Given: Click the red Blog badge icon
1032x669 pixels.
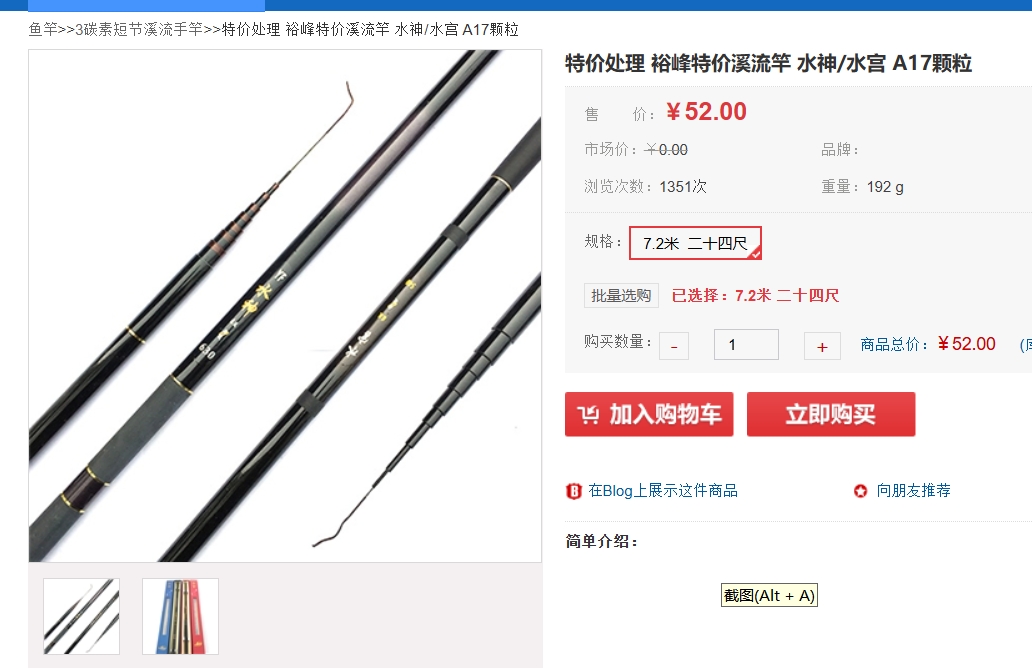Looking at the screenshot, I should click(574, 491).
